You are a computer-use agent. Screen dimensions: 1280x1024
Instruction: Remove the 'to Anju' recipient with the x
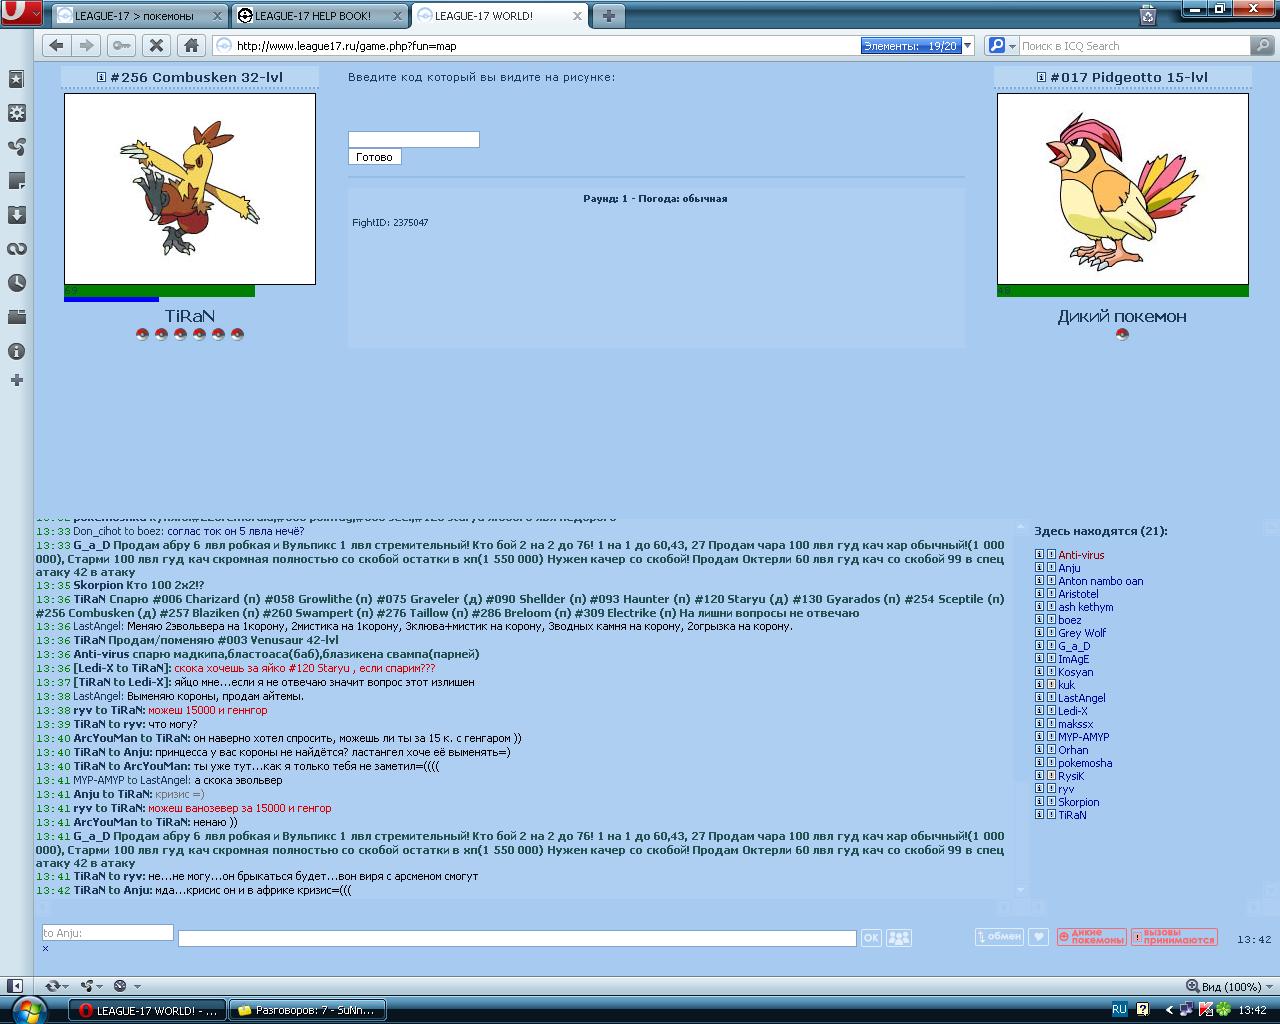[x=45, y=948]
